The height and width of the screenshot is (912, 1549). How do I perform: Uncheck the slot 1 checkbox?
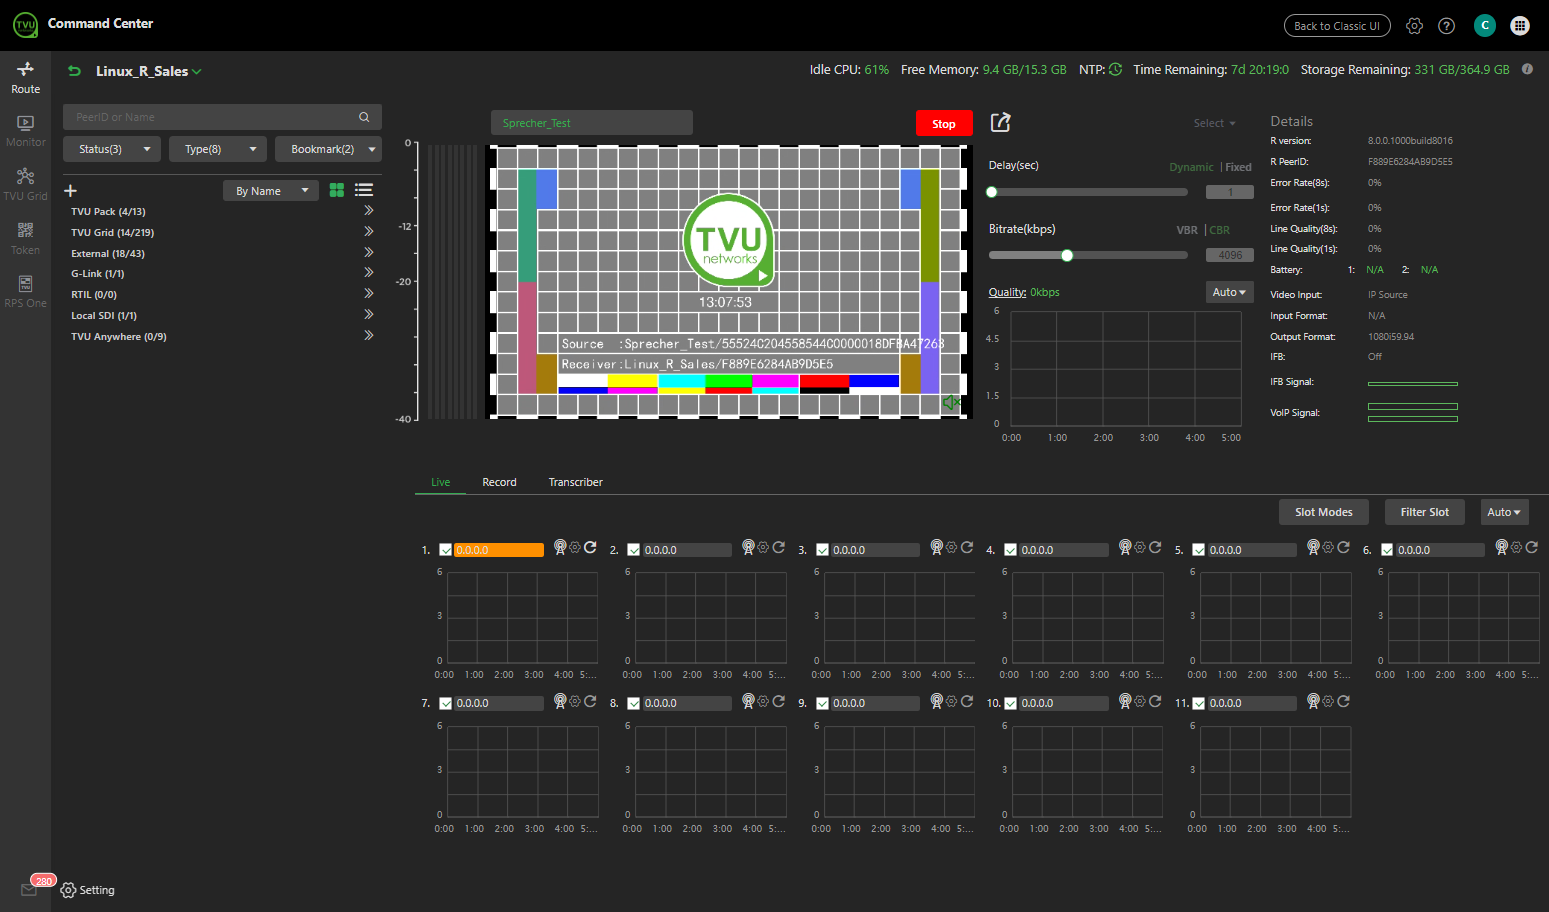pos(446,550)
